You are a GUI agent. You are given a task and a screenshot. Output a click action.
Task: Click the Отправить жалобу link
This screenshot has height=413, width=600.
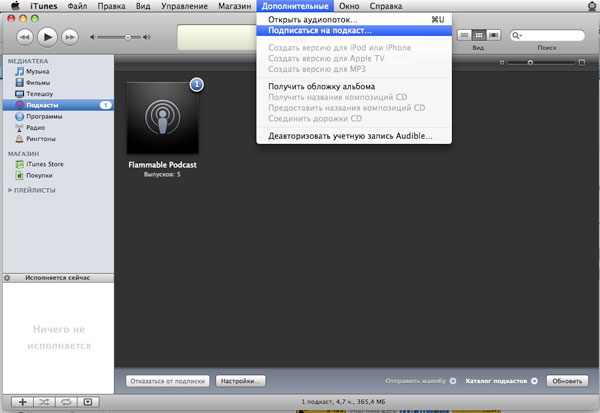click(x=421, y=381)
